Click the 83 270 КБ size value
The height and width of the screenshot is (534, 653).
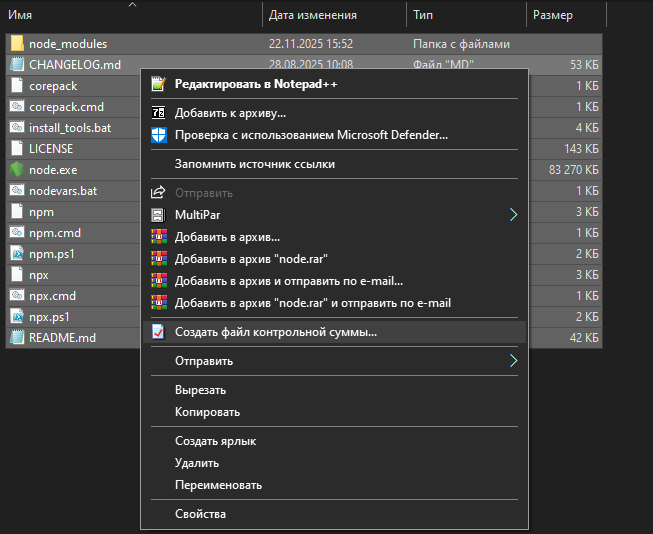coord(573,170)
